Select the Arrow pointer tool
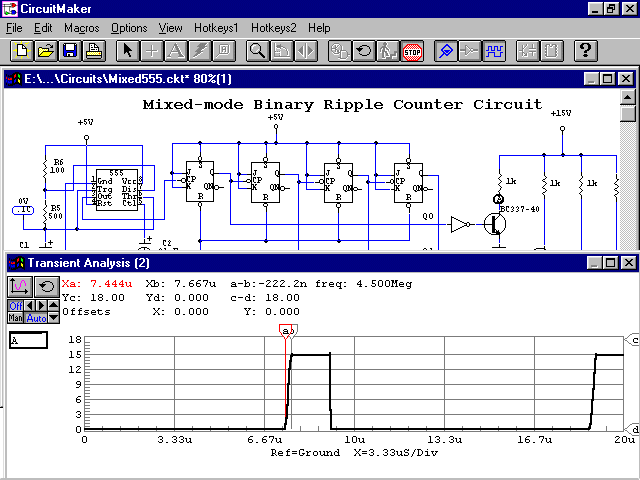Image resolution: width=640 pixels, height=480 pixels. pyautogui.click(x=127, y=50)
